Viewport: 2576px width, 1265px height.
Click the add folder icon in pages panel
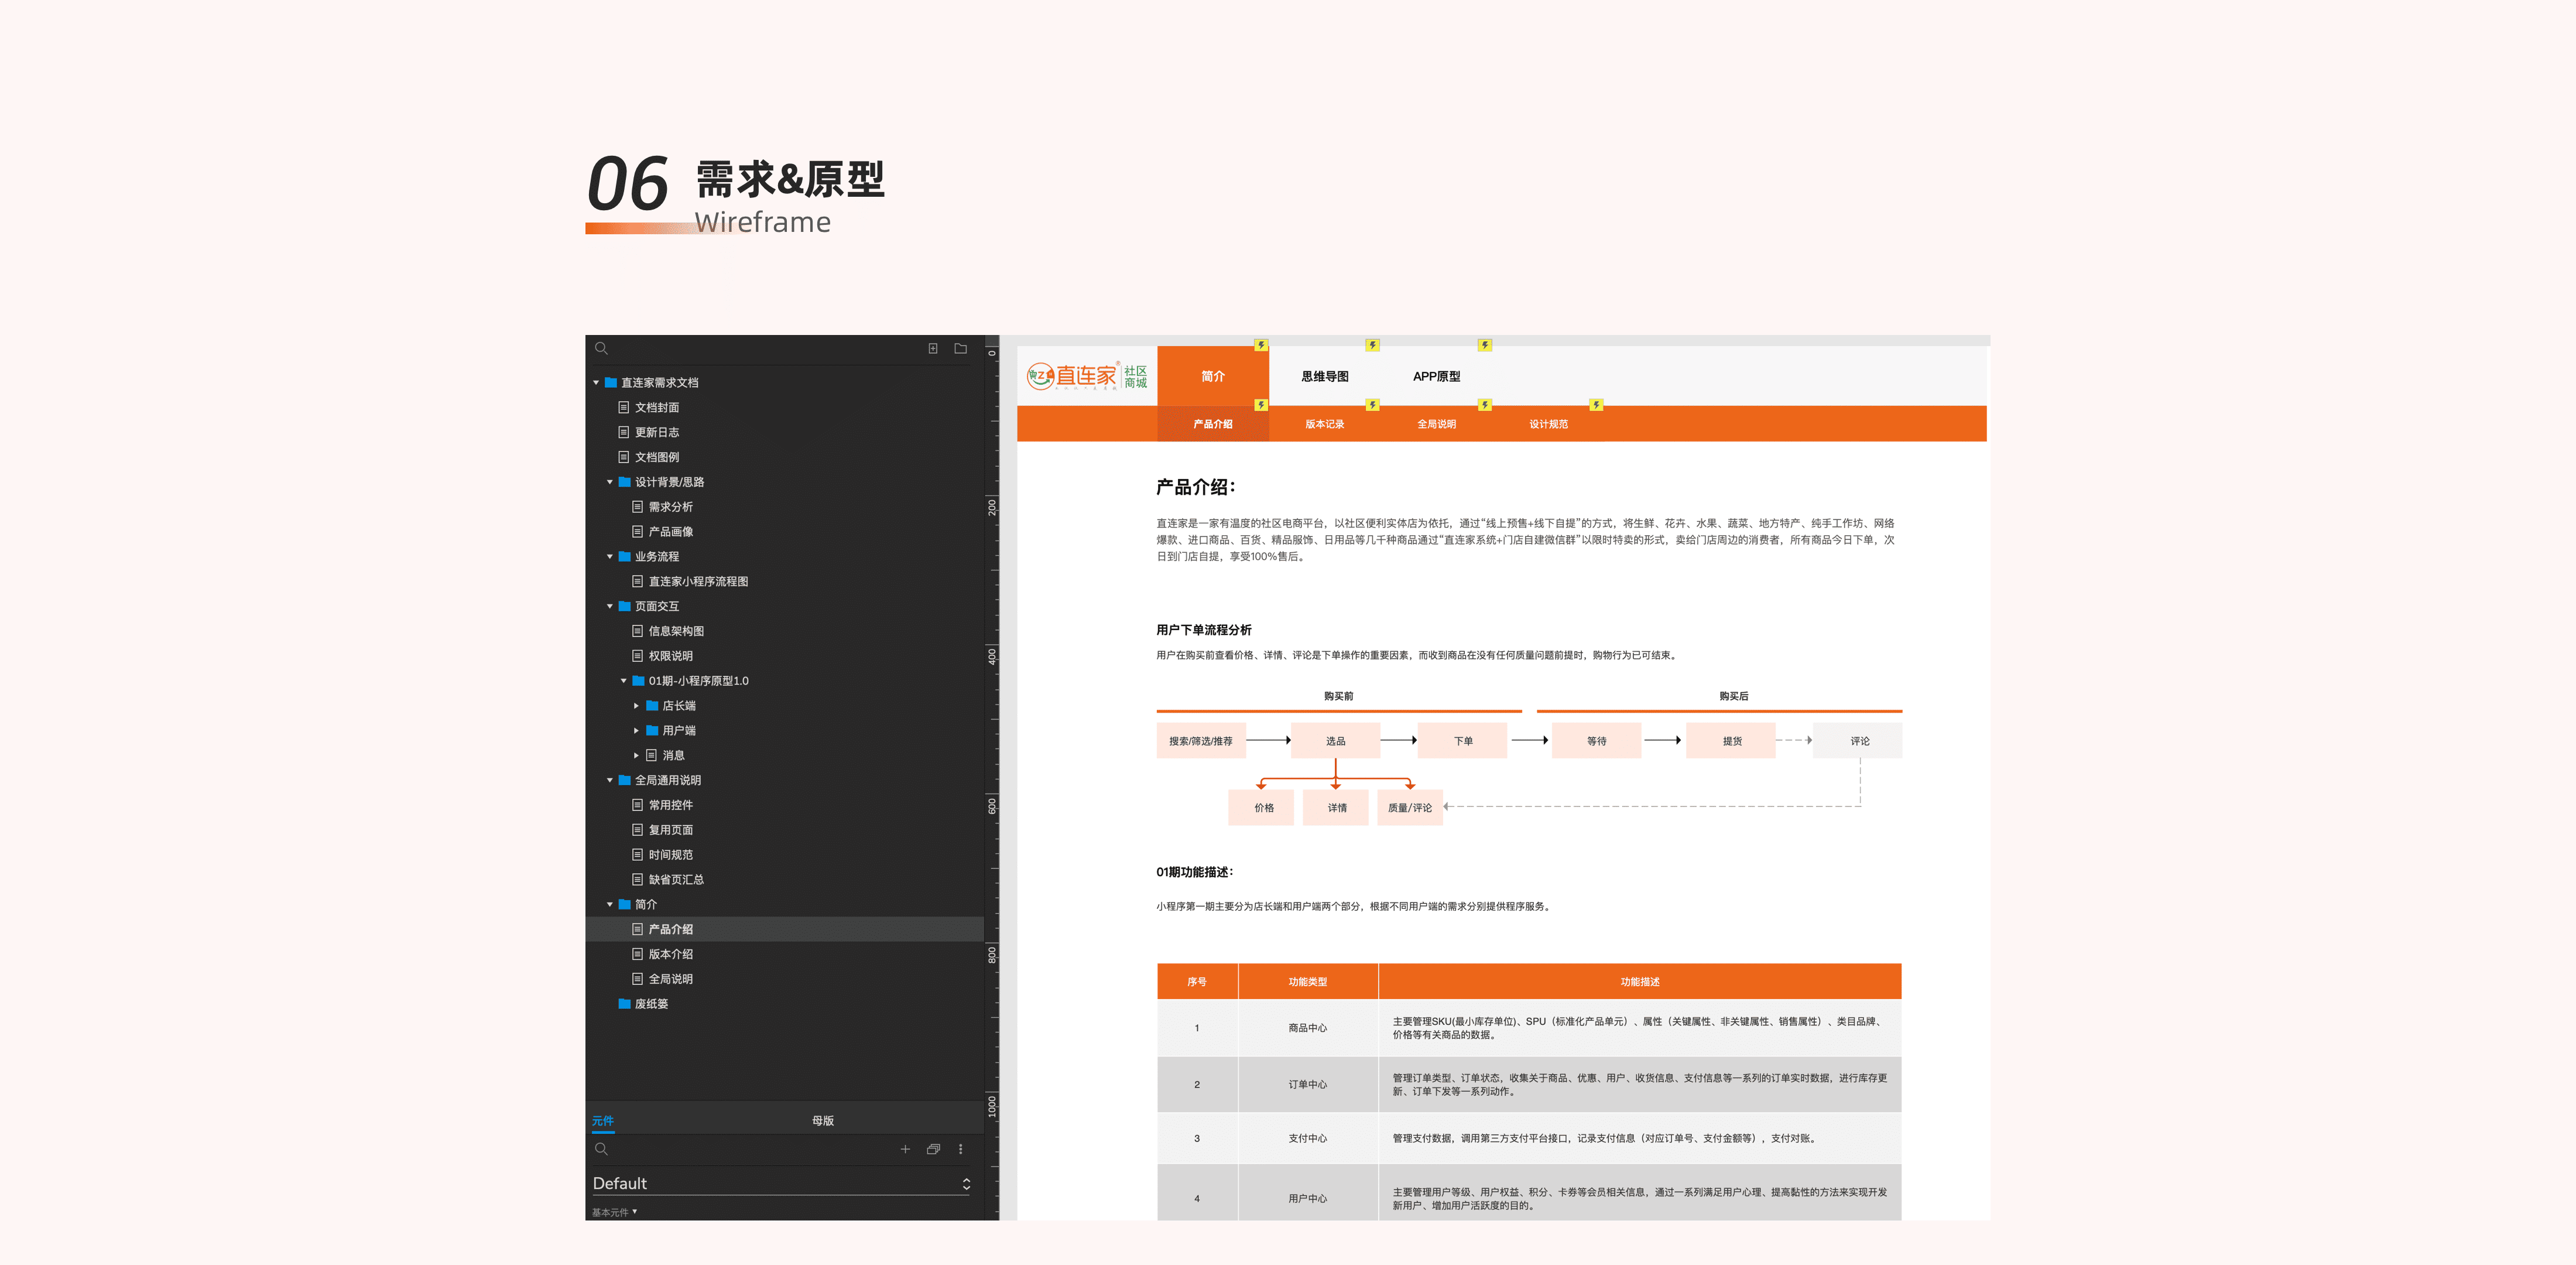click(x=960, y=349)
